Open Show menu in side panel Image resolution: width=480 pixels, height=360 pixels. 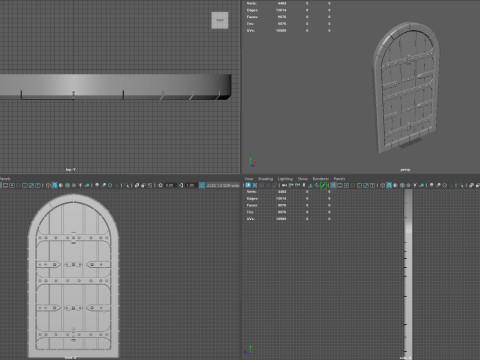(x=302, y=179)
